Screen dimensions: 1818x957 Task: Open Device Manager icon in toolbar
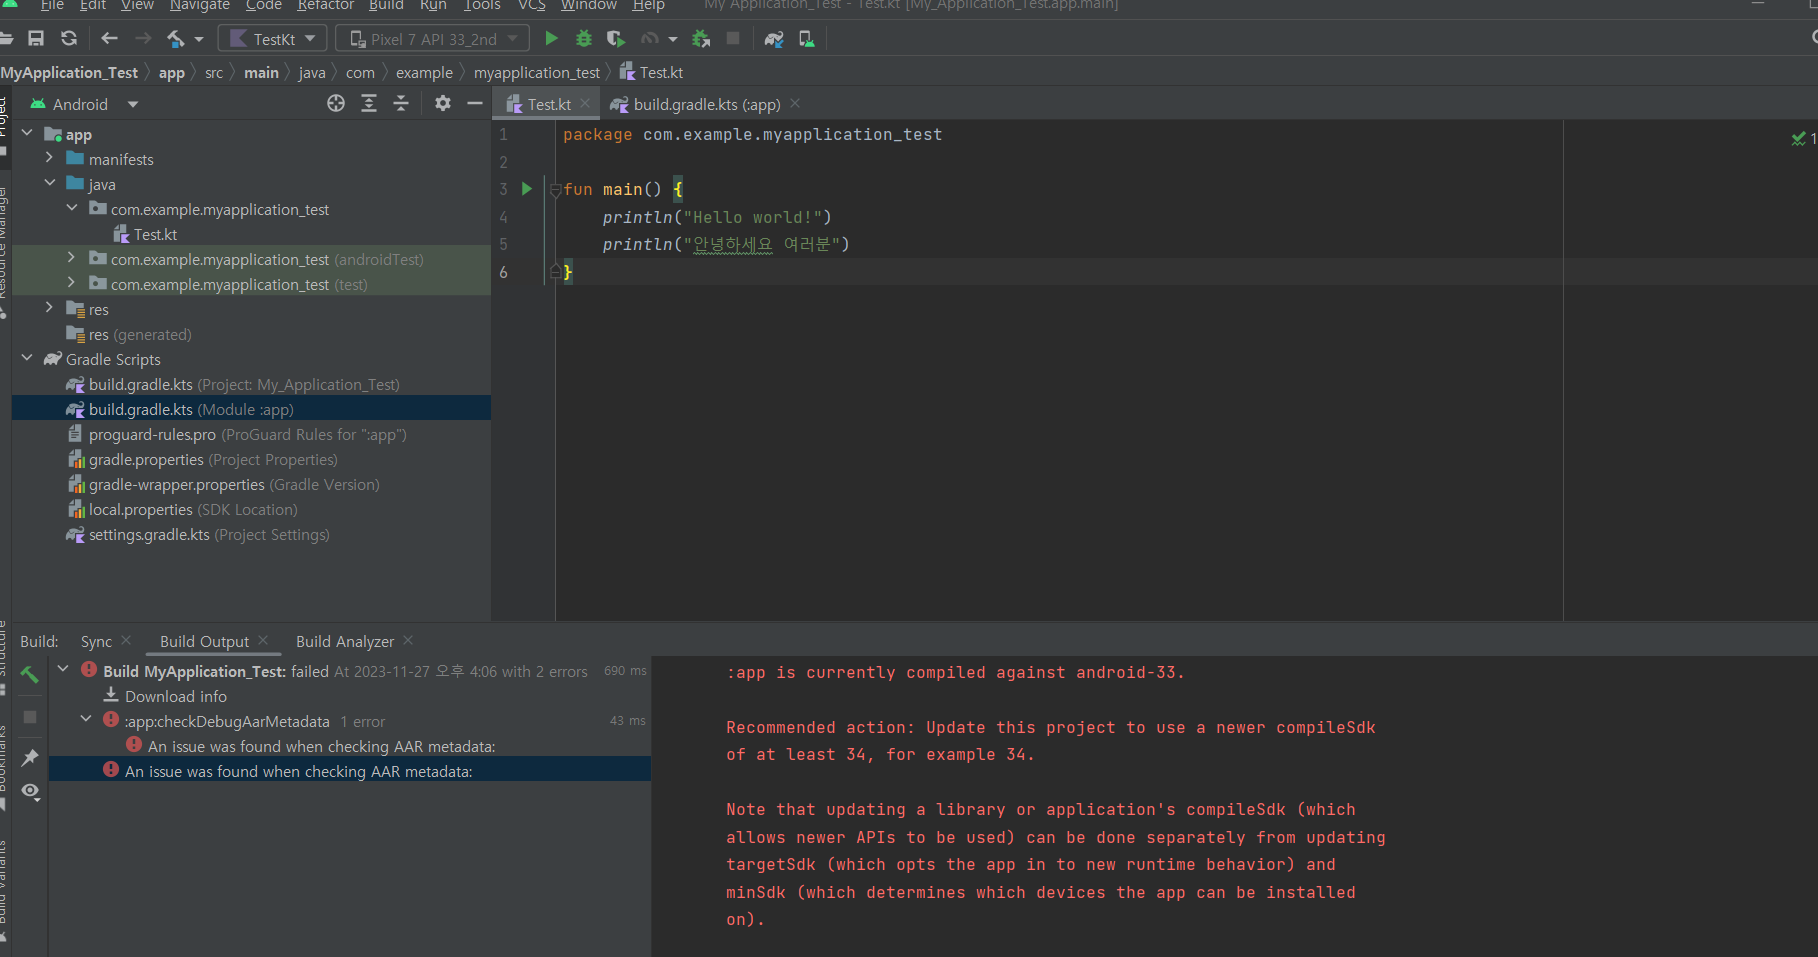coord(807,39)
